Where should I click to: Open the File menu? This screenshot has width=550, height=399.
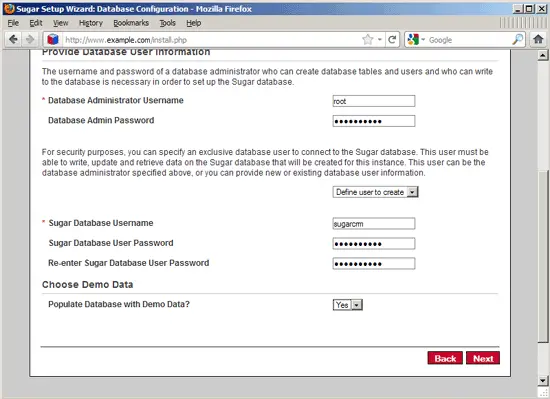[x=13, y=23]
